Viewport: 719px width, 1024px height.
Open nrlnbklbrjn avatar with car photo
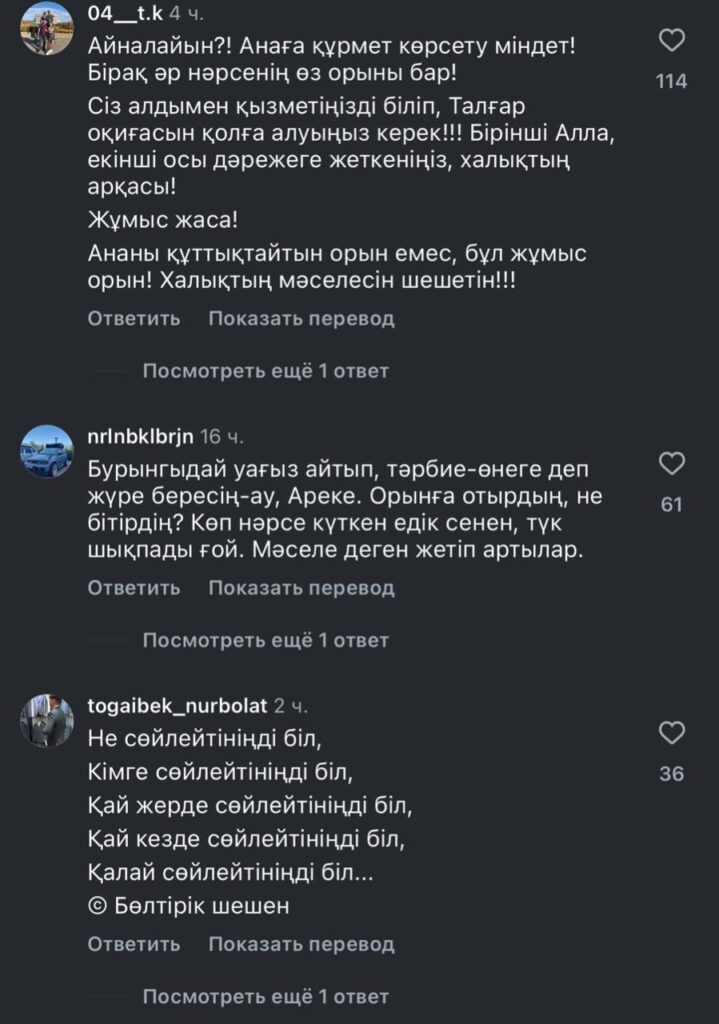coord(47,449)
